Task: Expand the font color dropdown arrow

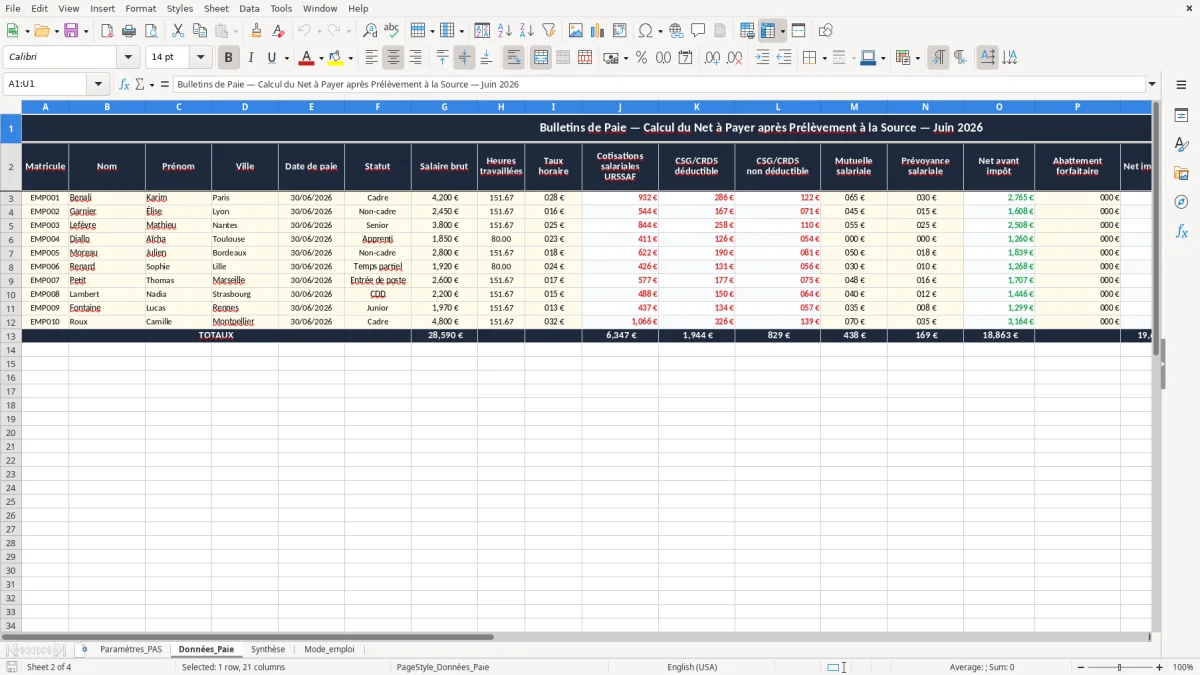Action: (x=321, y=58)
